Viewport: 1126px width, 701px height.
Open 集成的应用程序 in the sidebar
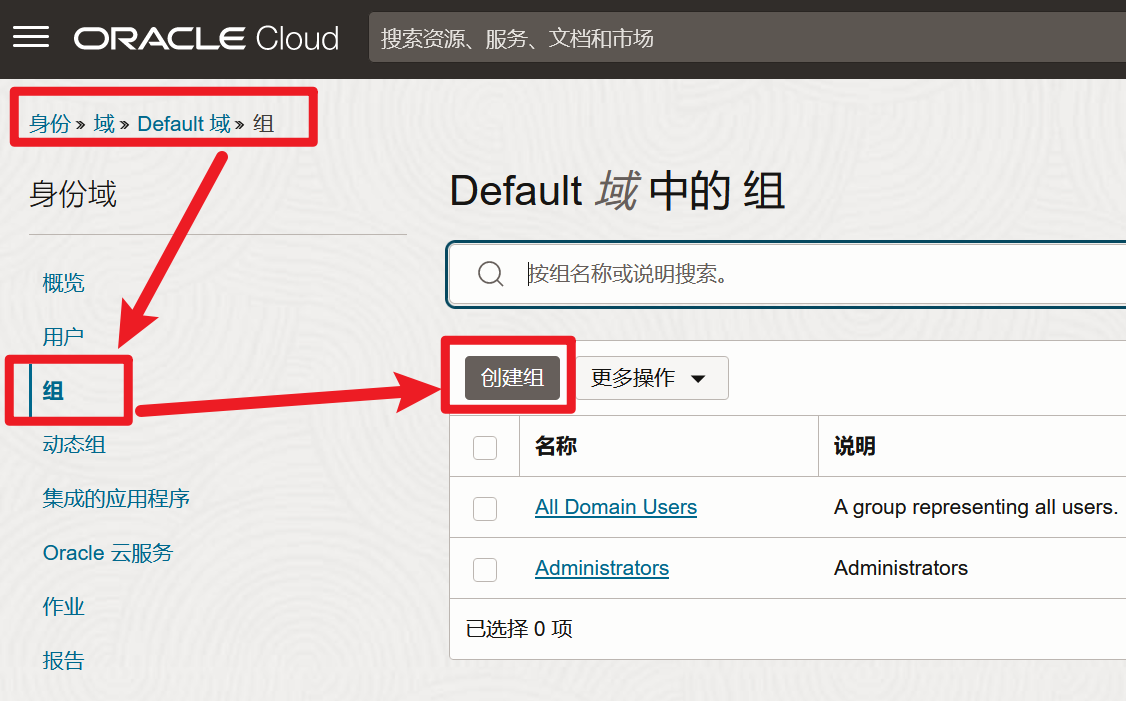[x=116, y=498]
